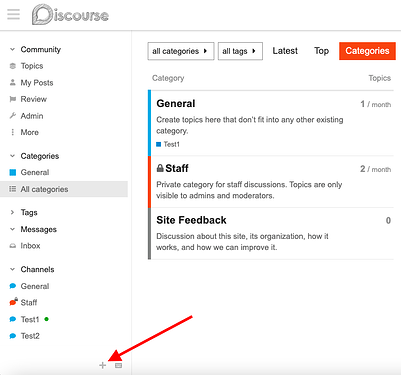This screenshot has width=401, height=375.
Task: Click the Channels section header text
Action: [x=37, y=269]
